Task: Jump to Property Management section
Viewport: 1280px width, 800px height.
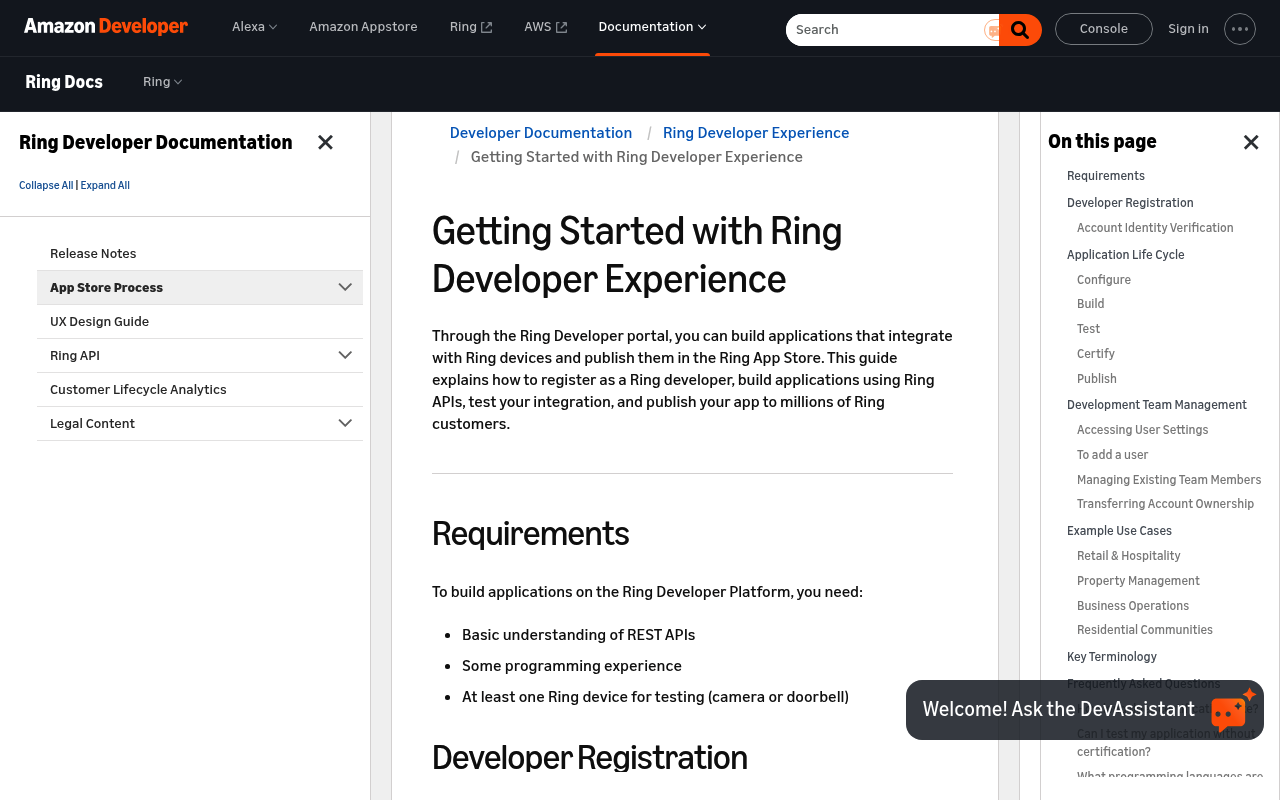Action: 1138,581
